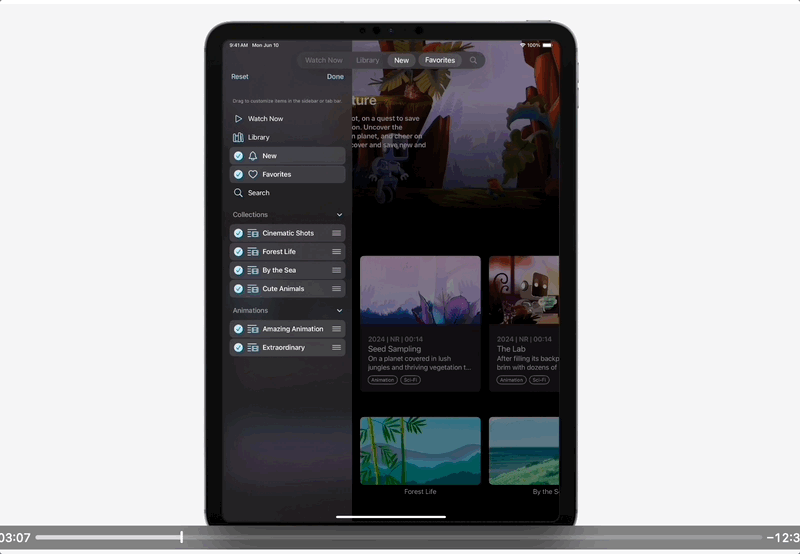The height and width of the screenshot is (554, 800).
Task: Click the Extraordinary collection icon
Action: pos(253,347)
